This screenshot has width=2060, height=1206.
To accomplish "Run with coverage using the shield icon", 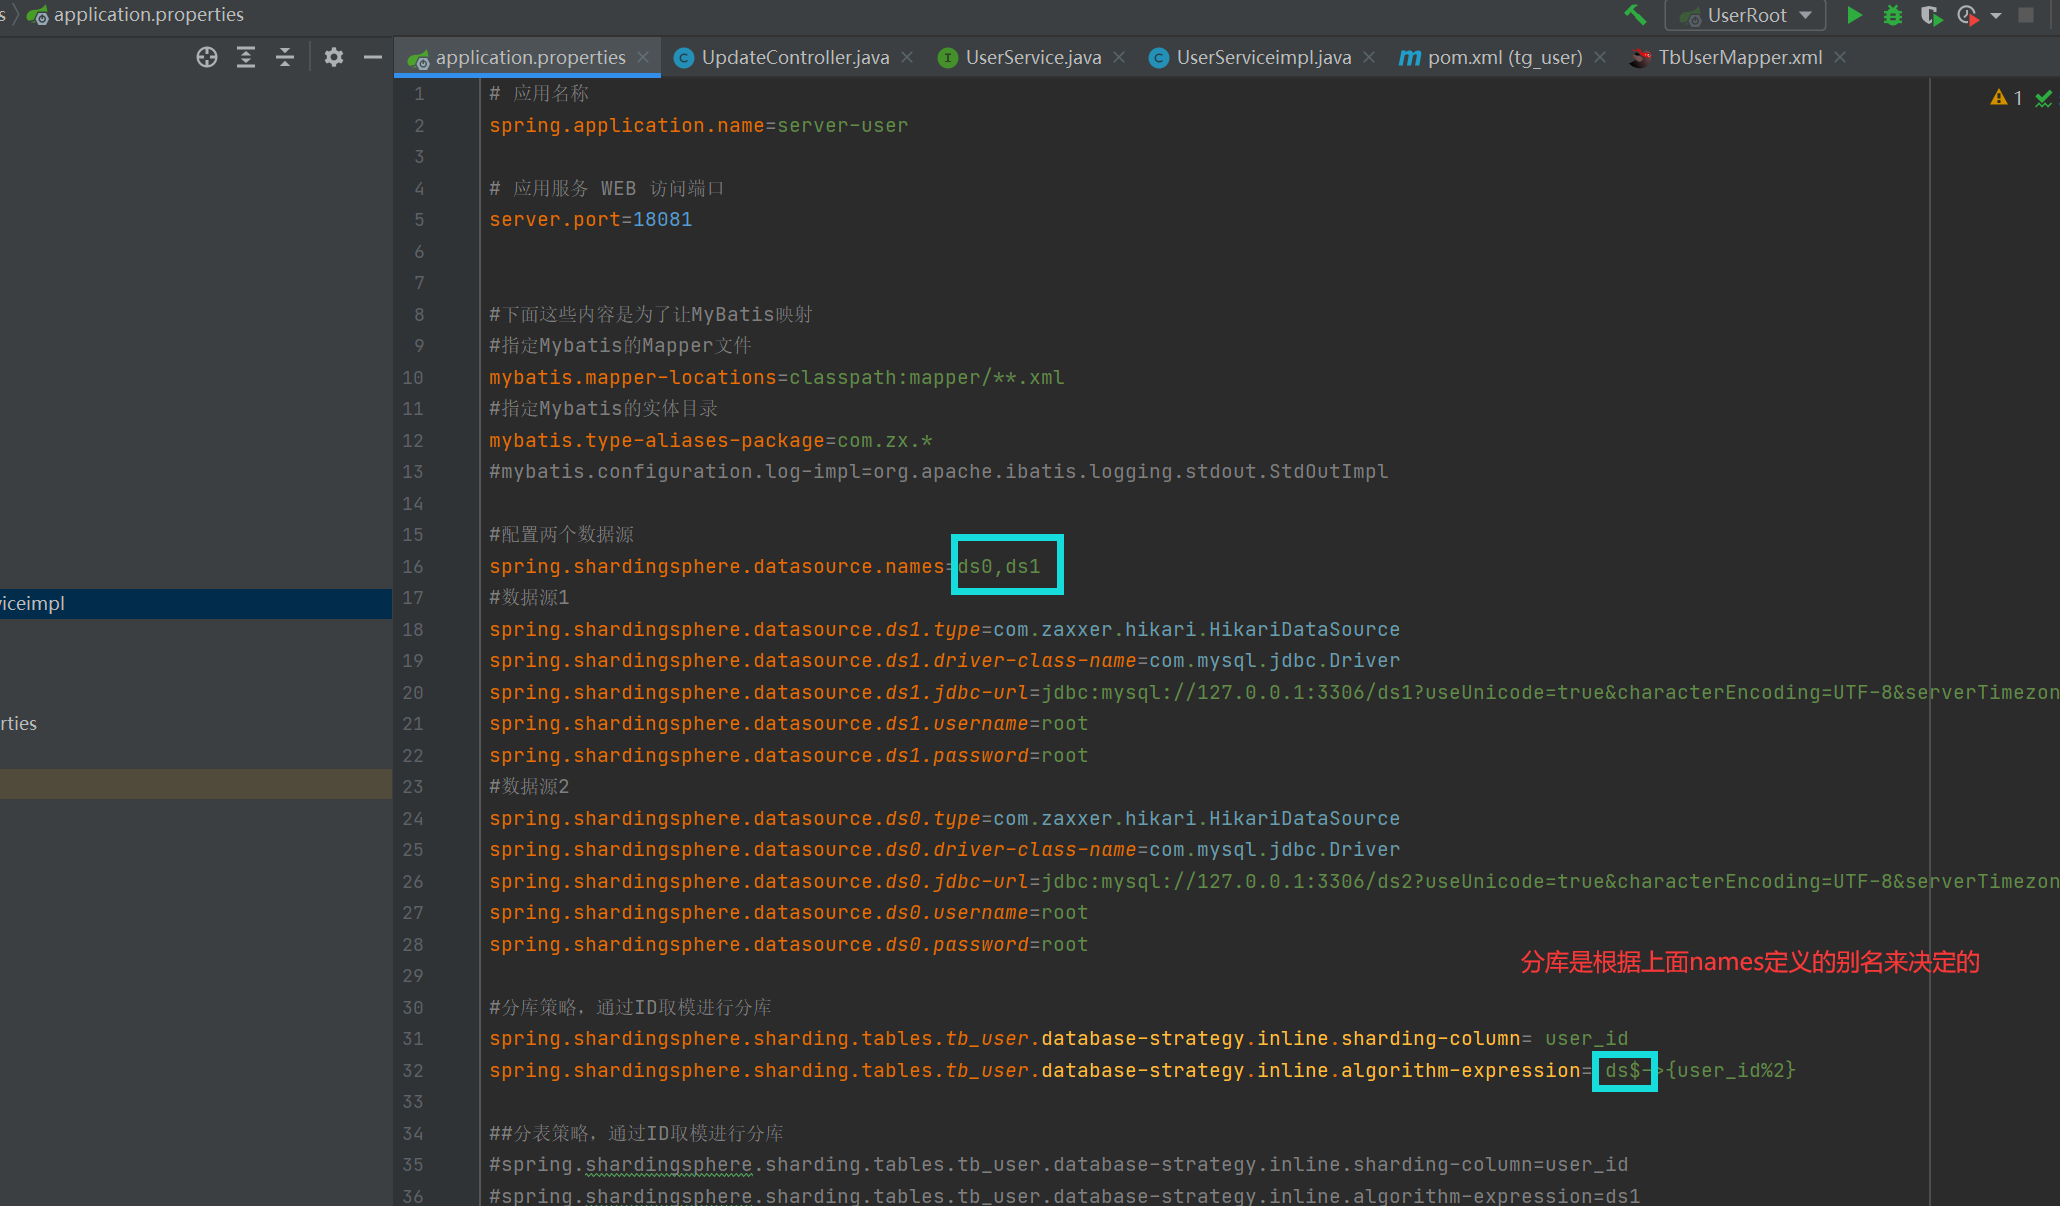I will (x=1930, y=15).
